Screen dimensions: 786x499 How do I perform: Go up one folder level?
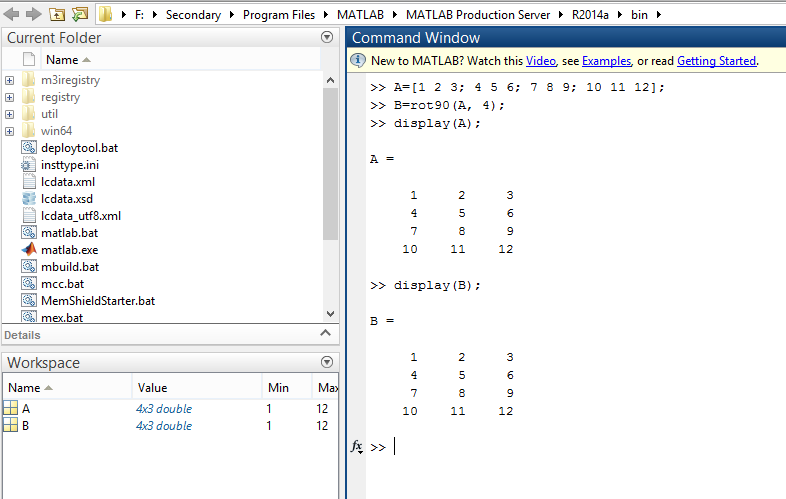pos(57,15)
